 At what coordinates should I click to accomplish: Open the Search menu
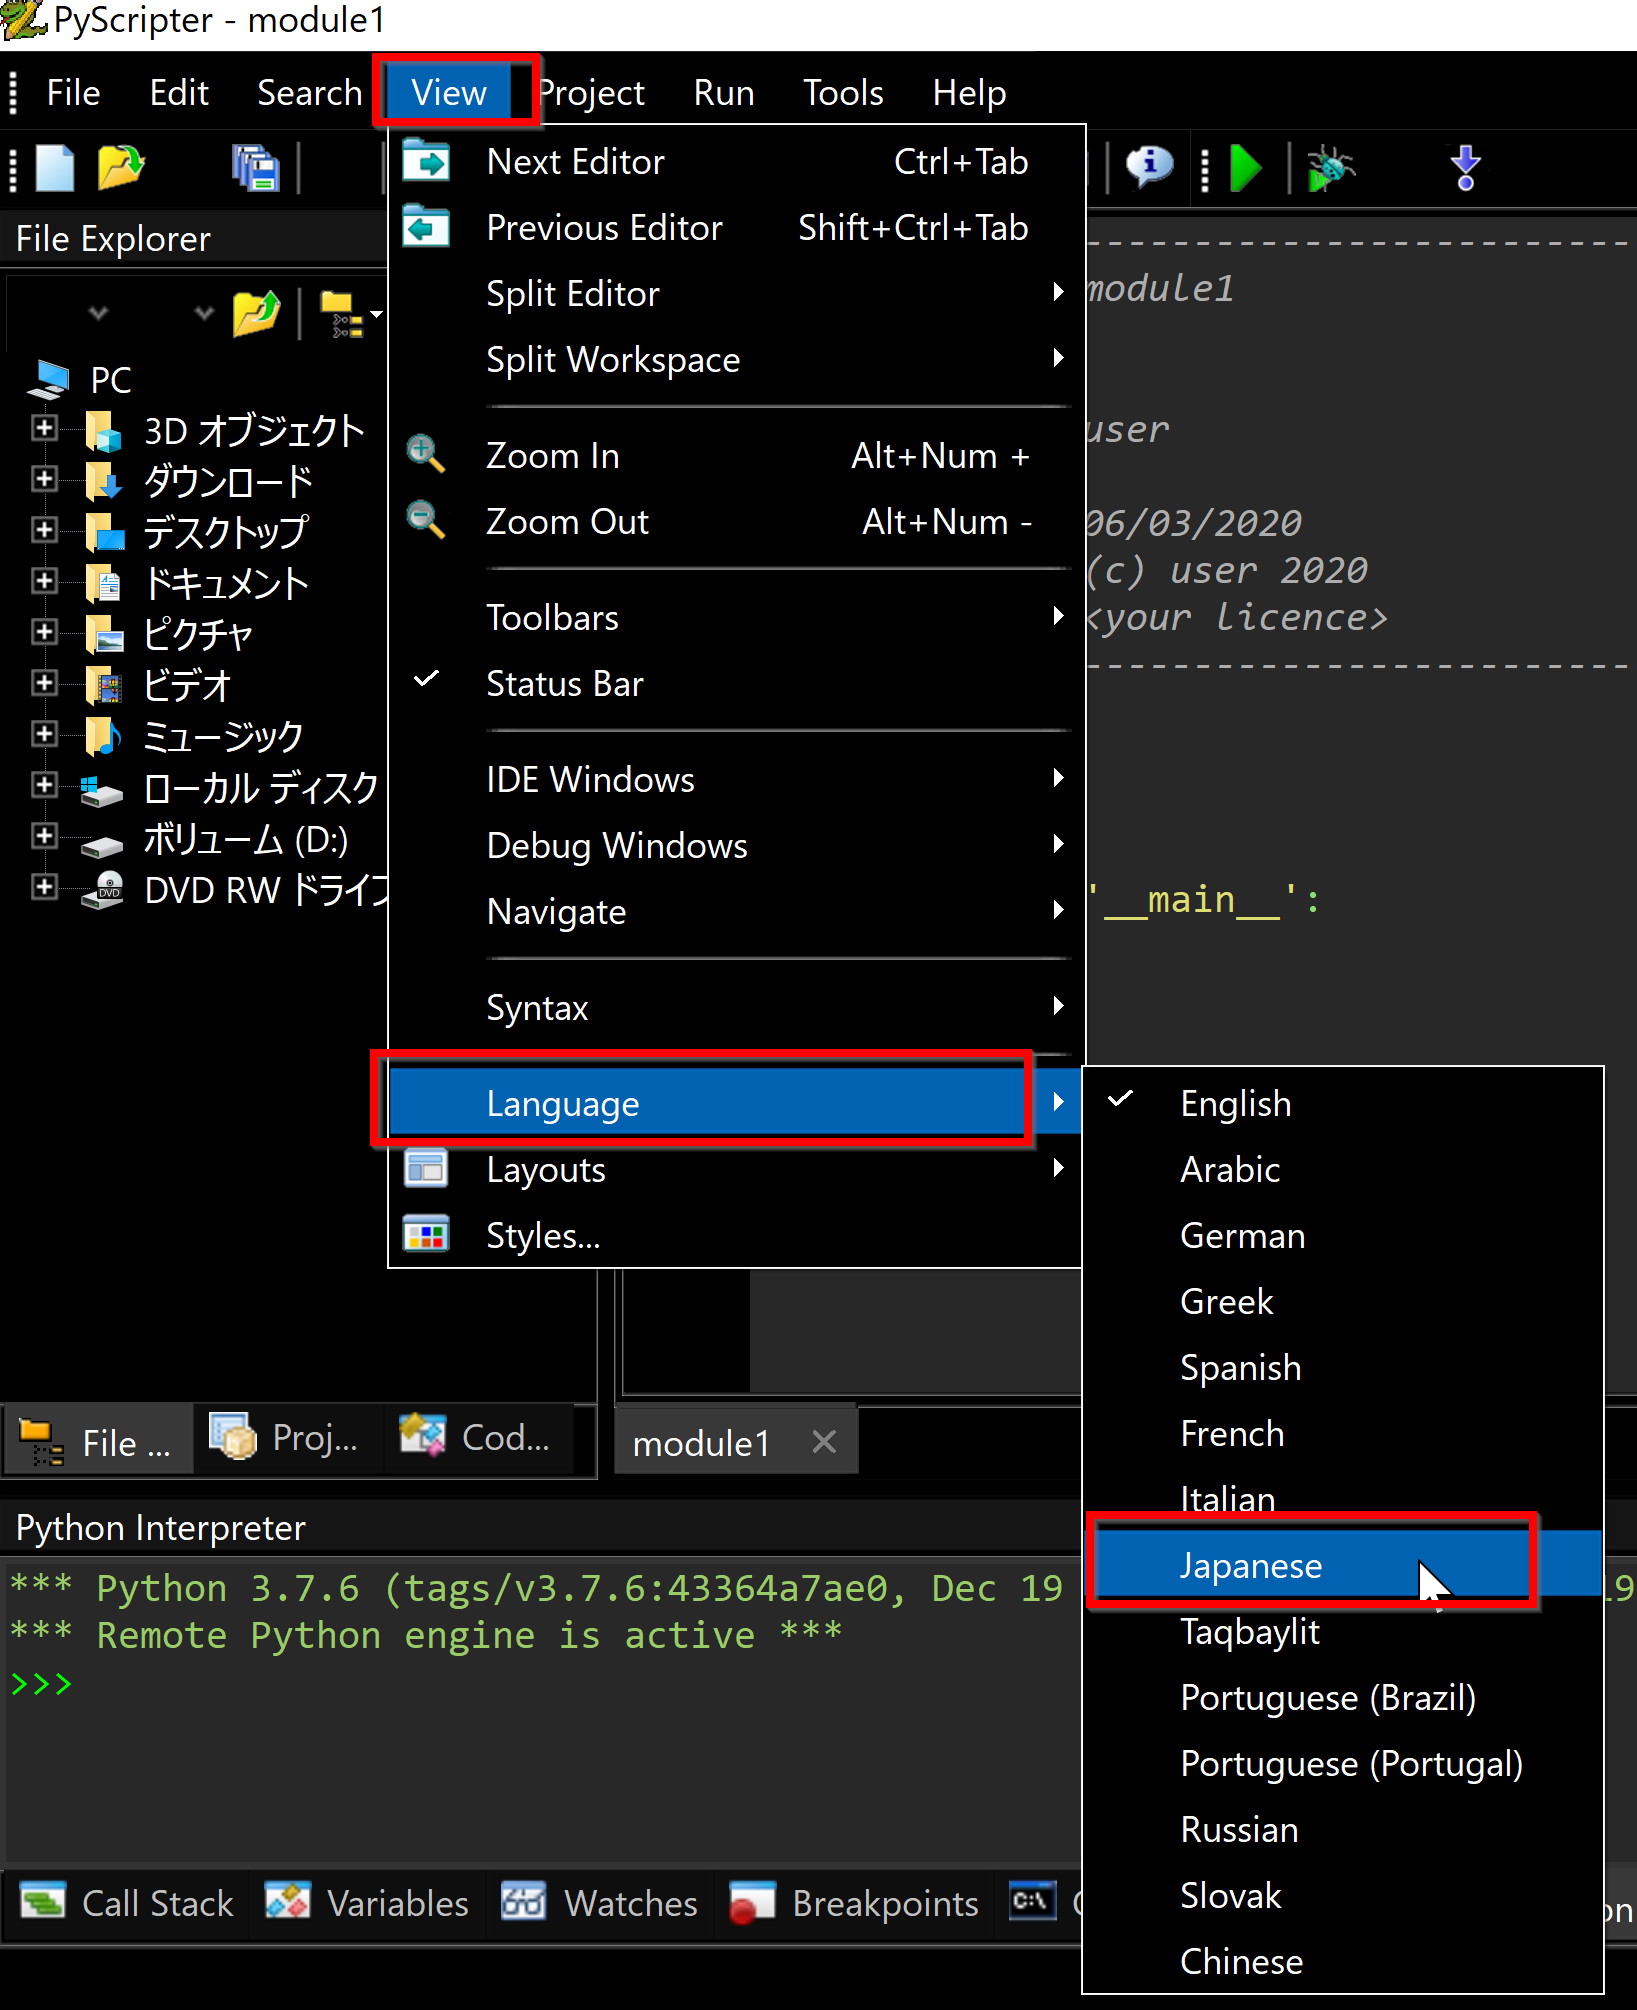pyautogui.click(x=309, y=93)
